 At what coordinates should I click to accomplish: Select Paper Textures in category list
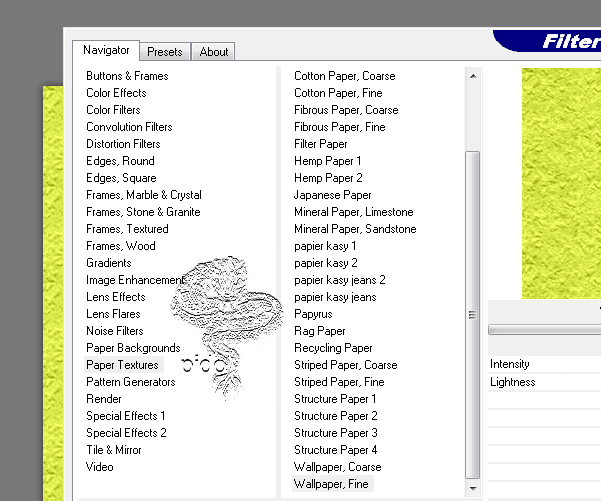point(122,365)
